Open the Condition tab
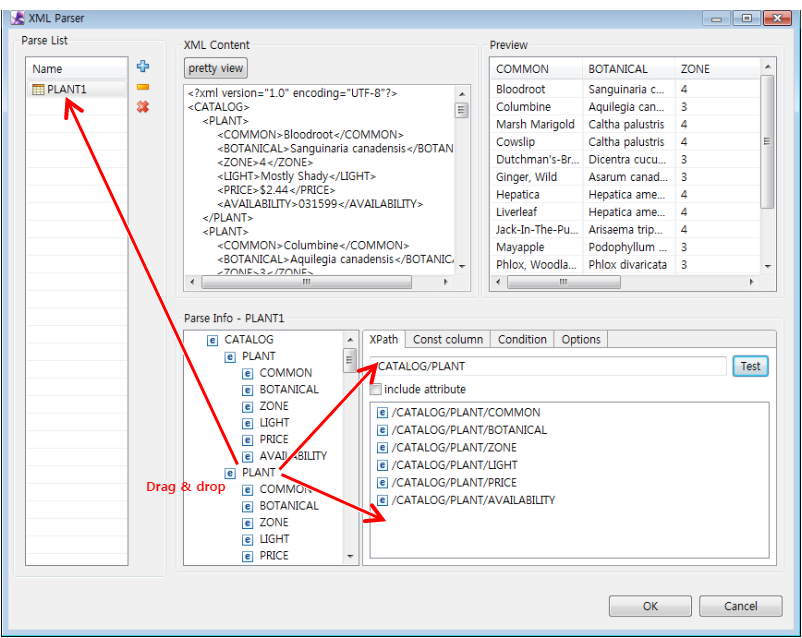Viewport: 802px width, 638px height. [522, 340]
